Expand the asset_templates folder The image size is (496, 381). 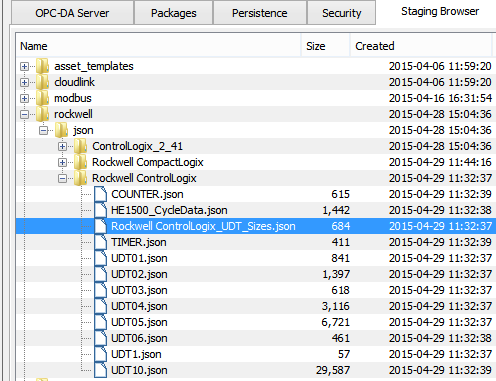[24, 66]
